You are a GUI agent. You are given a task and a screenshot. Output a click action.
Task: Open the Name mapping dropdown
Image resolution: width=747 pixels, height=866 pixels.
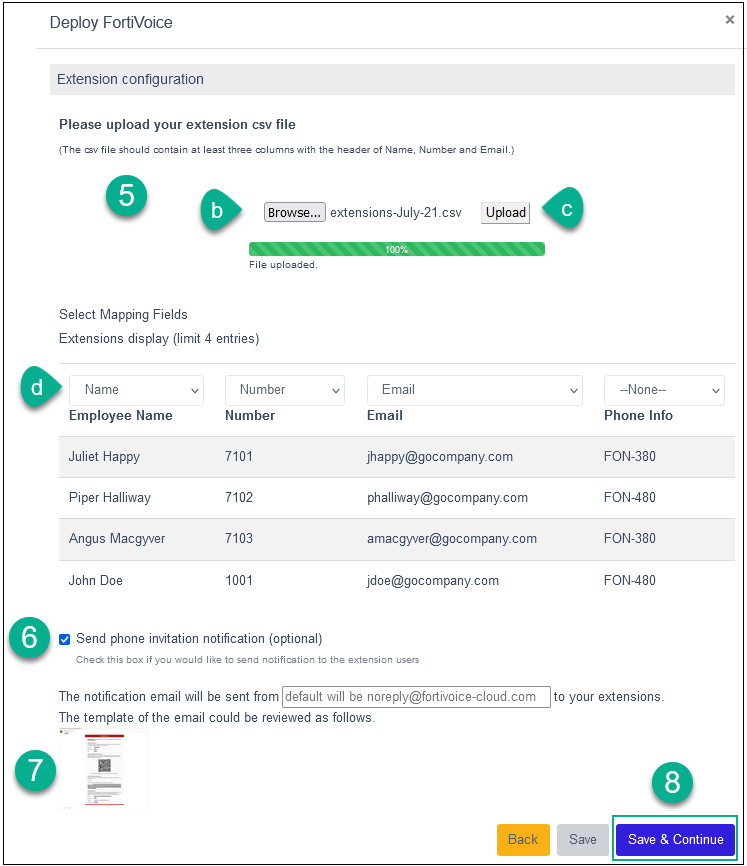tap(136, 390)
